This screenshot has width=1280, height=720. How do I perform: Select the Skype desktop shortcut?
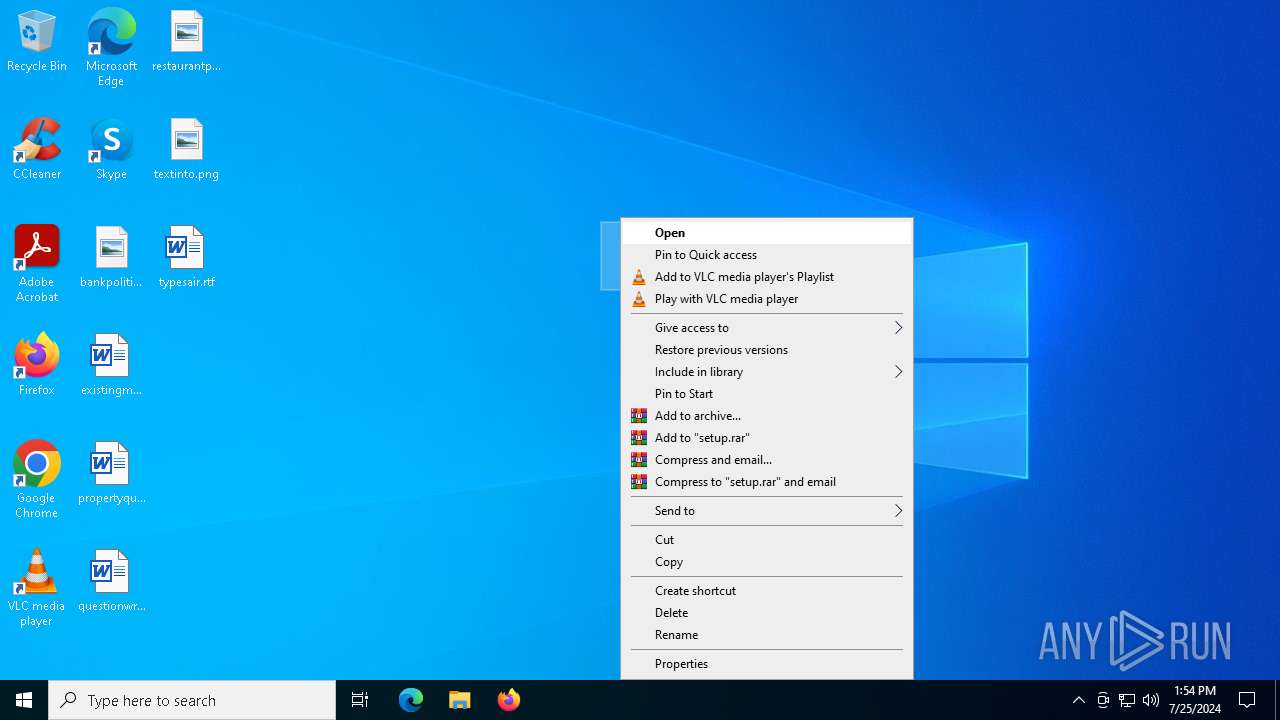point(111,150)
